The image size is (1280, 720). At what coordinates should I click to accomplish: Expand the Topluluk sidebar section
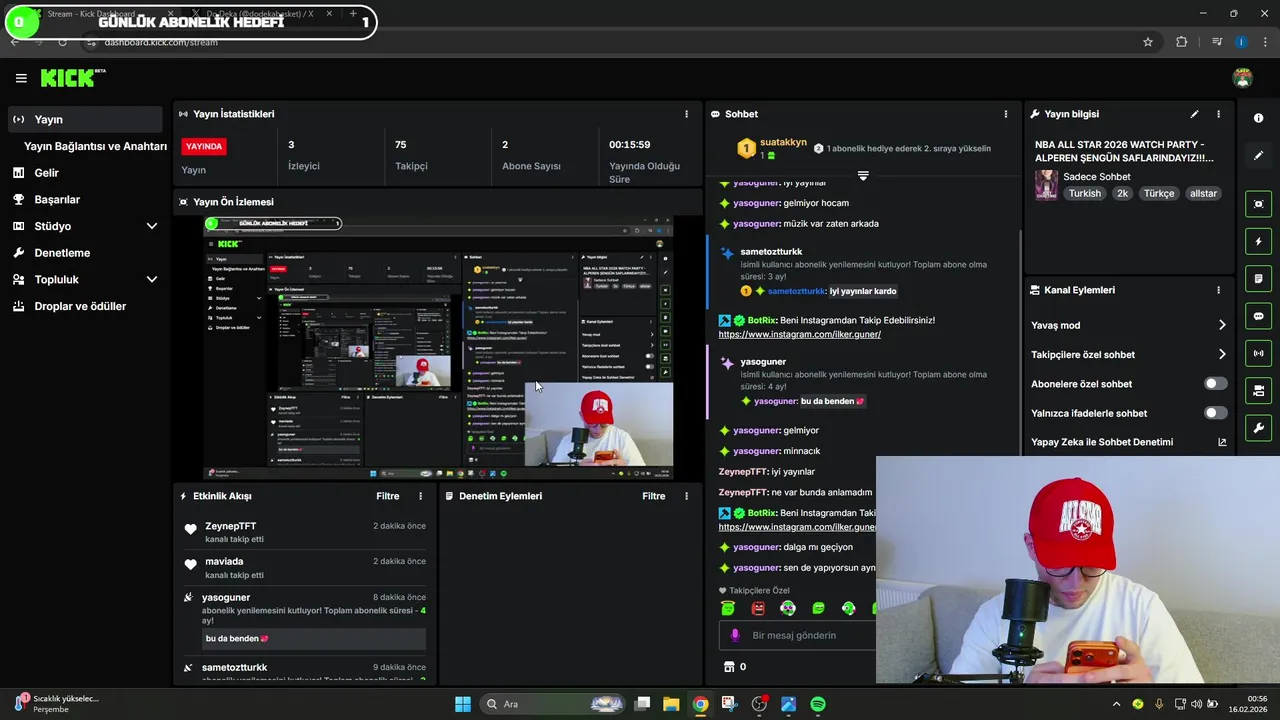pos(152,280)
